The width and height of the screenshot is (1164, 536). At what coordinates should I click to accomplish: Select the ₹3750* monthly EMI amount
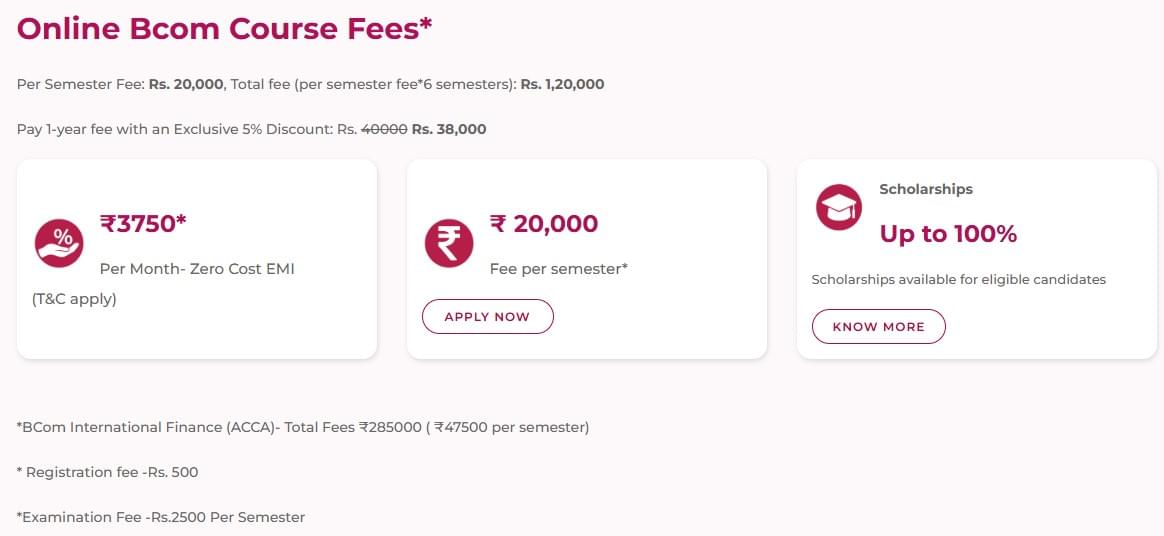coord(143,223)
